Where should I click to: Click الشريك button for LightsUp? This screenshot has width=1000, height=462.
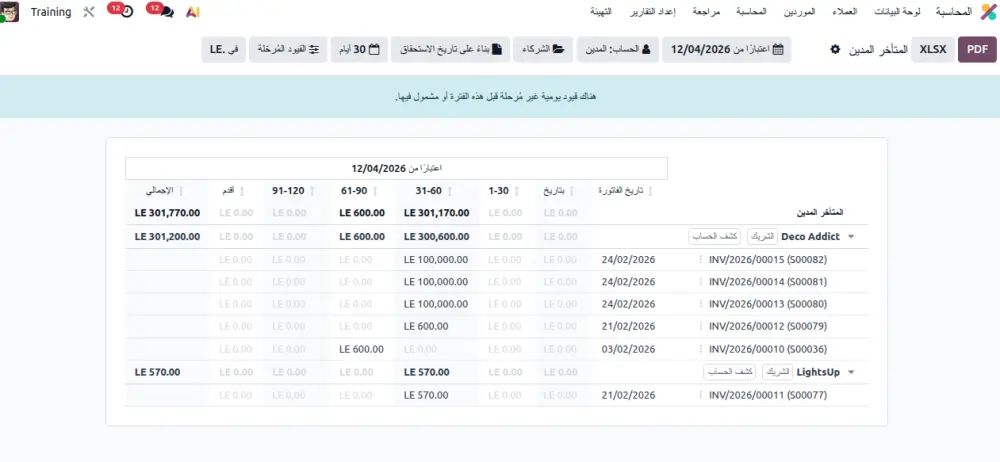777,372
